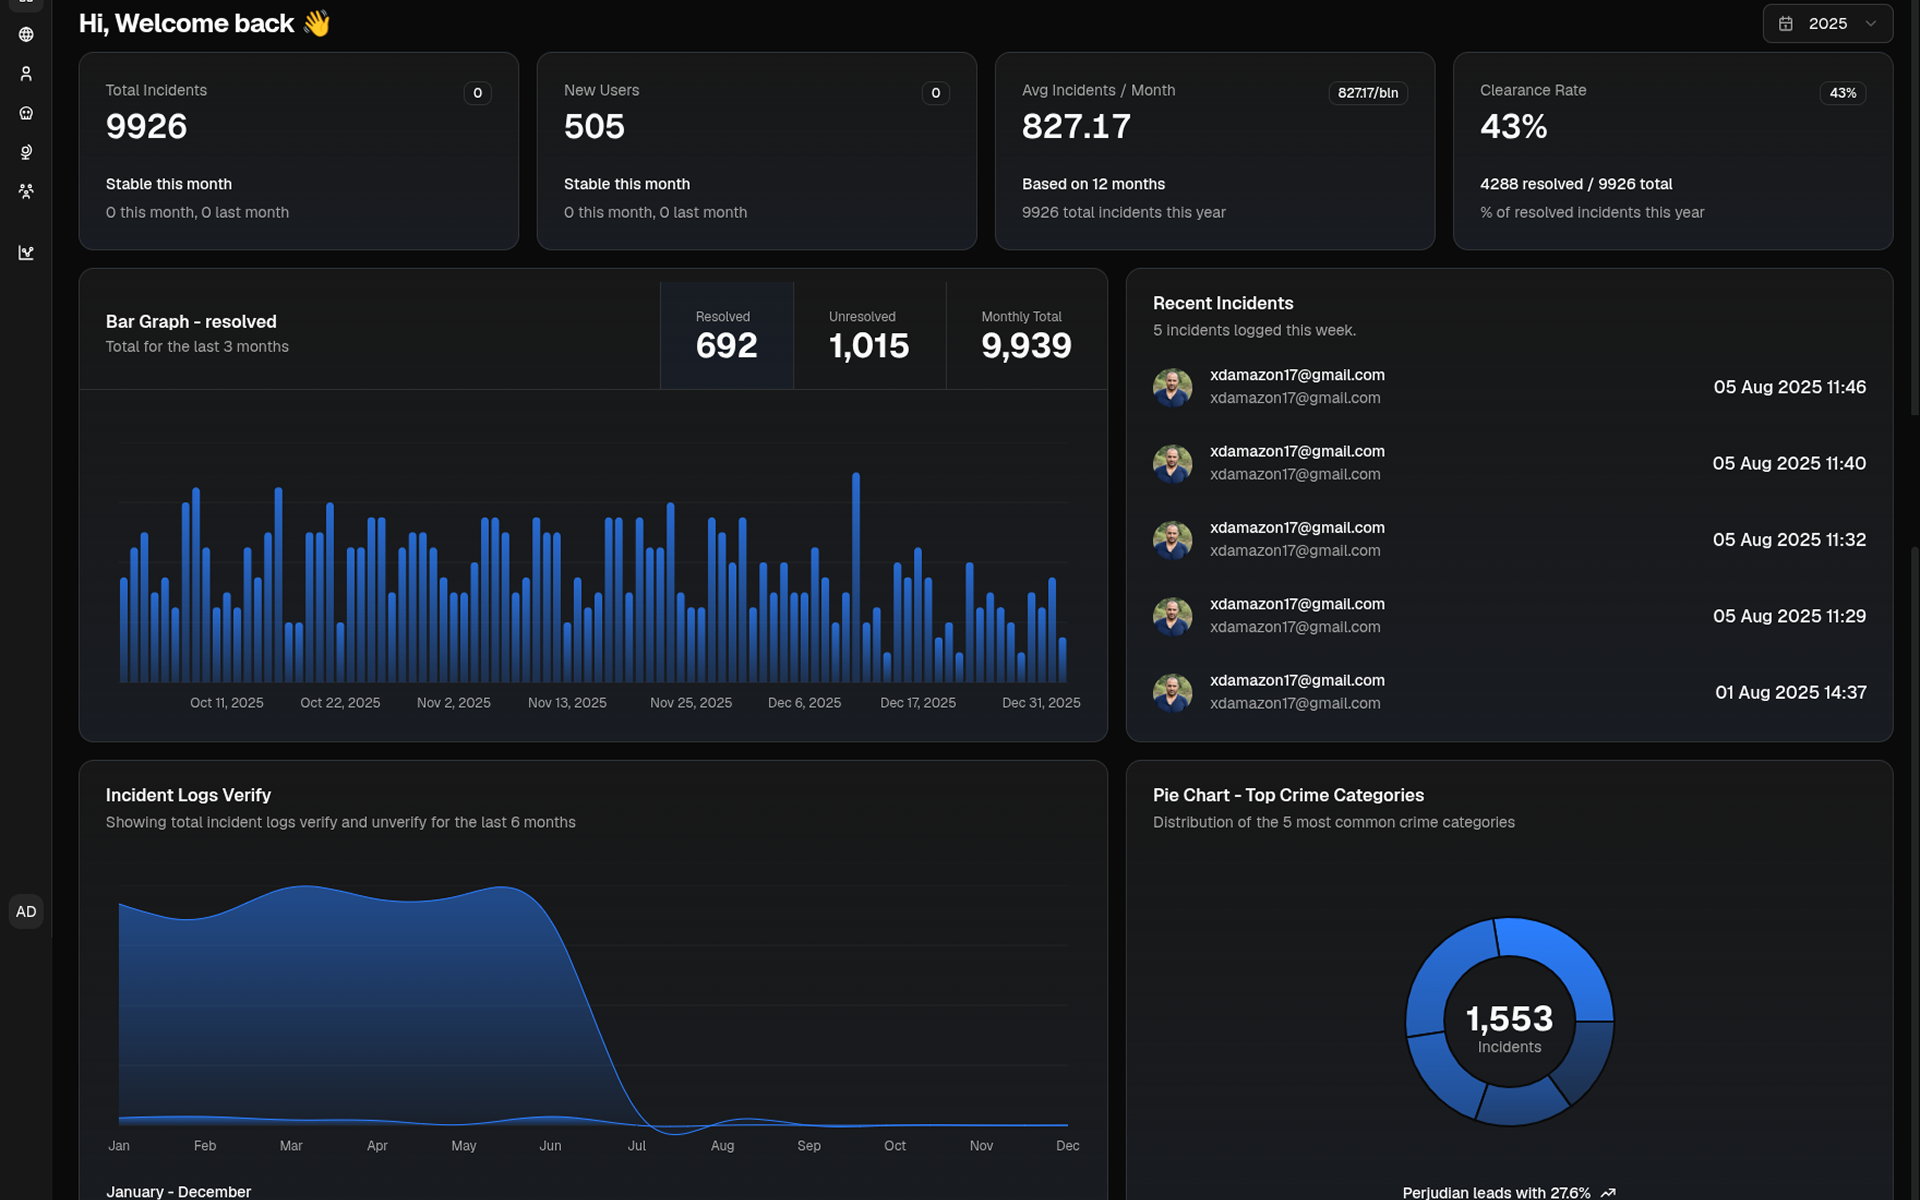Open the desk globe icon in sidebar
Image resolution: width=1920 pixels, height=1200 pixels.
[x=26, y=152]
